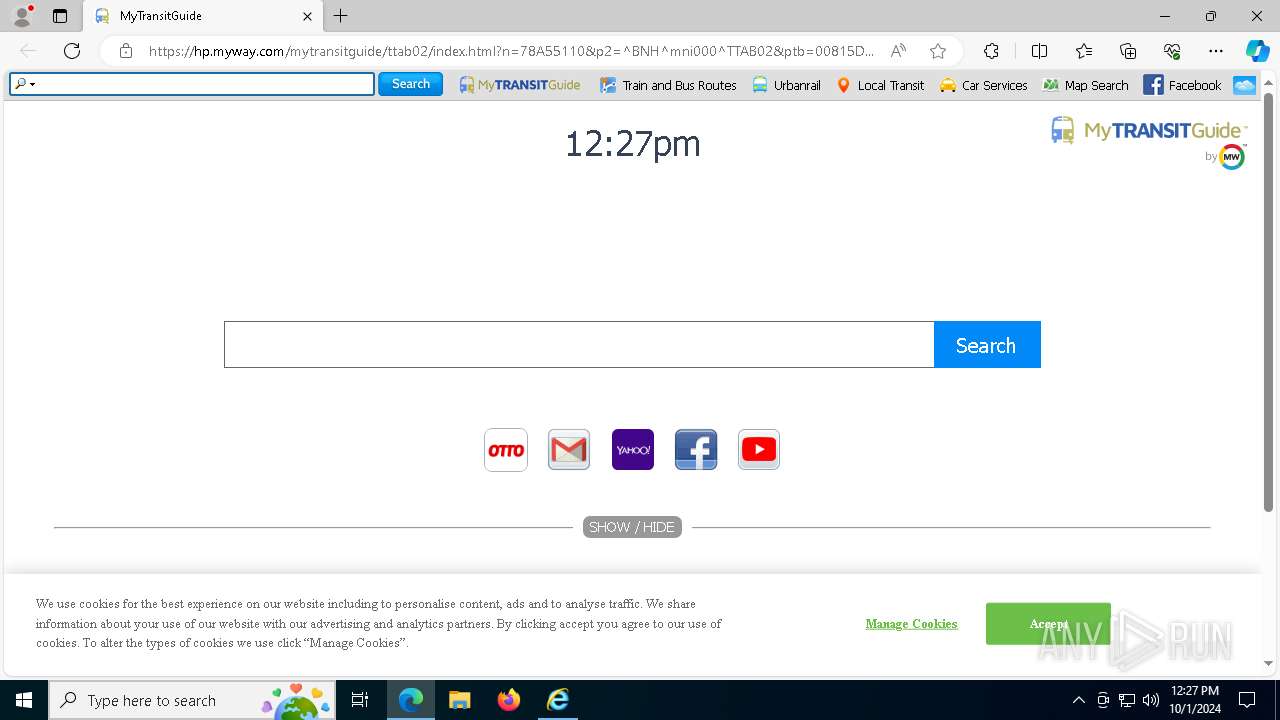This screenshot has width=1280, height=720.
Task: Open browser Extensions icon
Action: pyautogui.click(x=991, y=51)
